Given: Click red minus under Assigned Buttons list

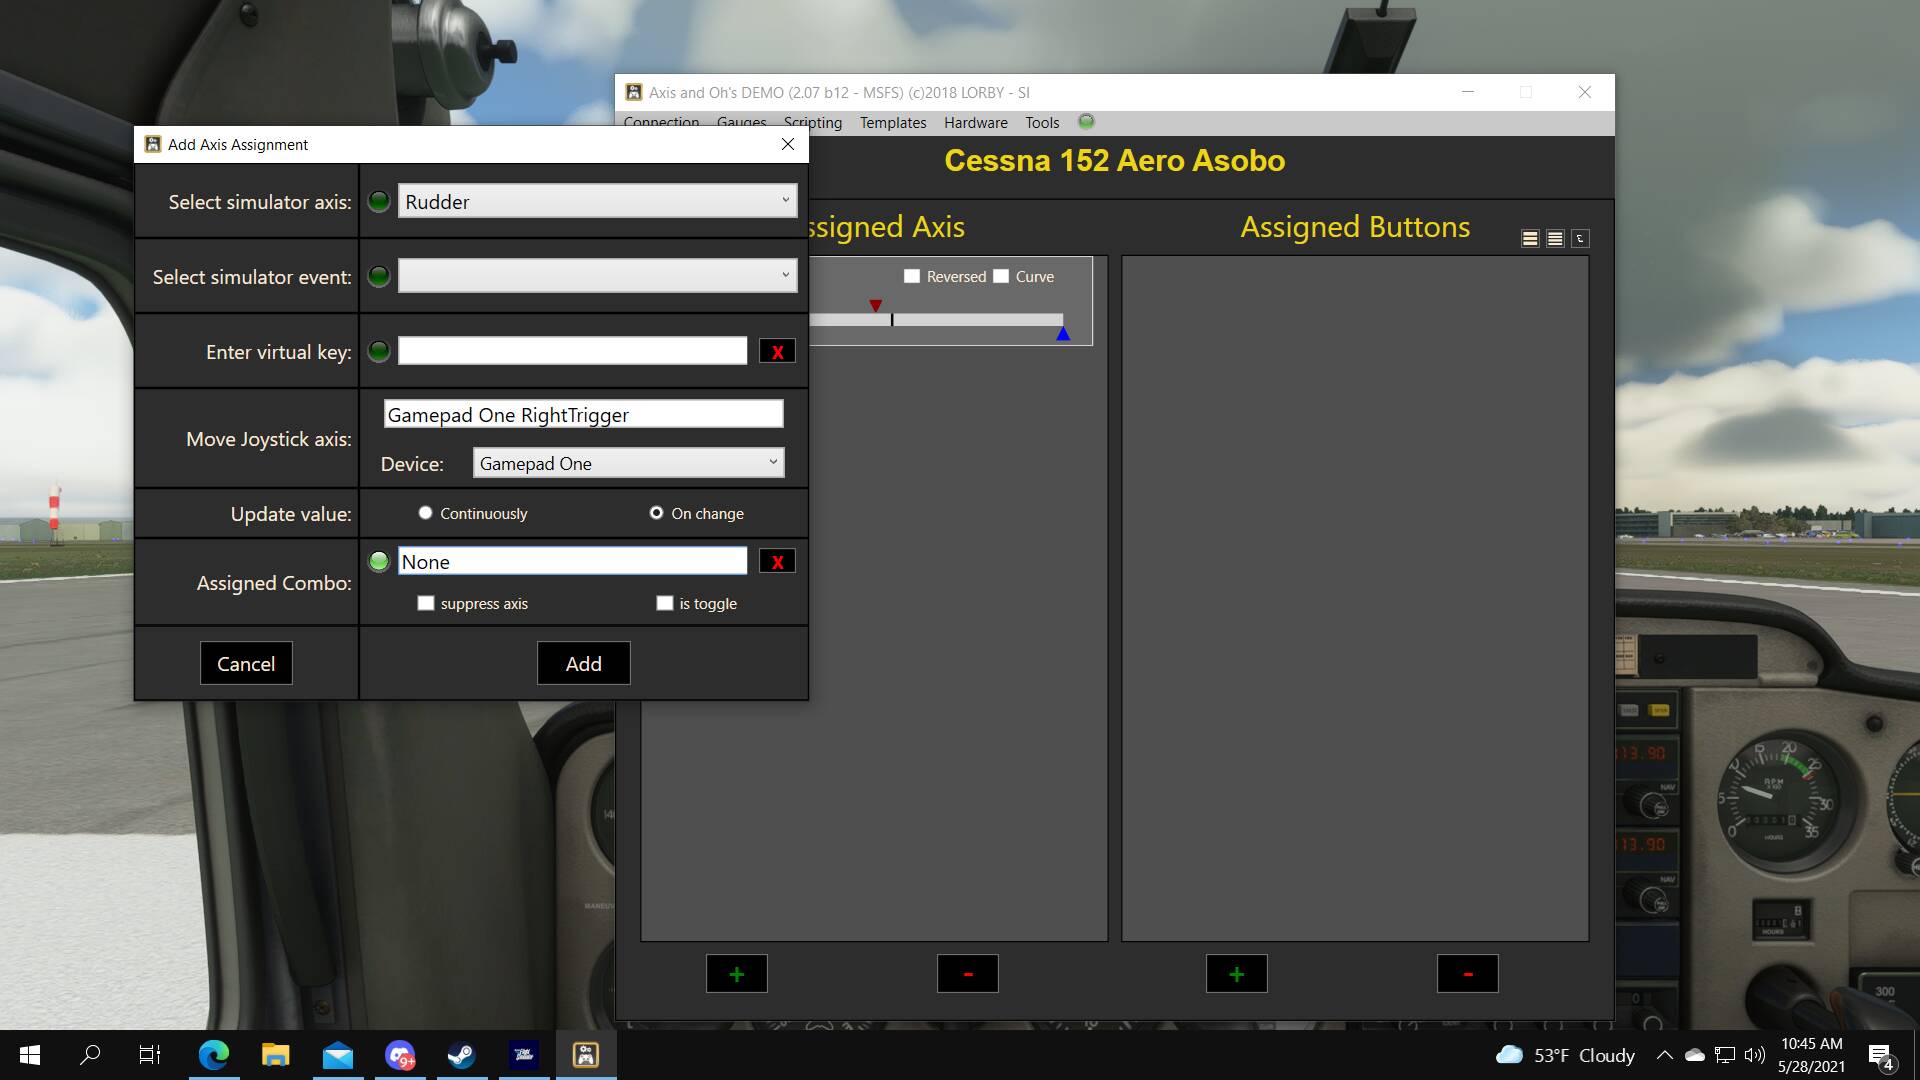Looking at the screenshot, I should click(1468, 973).
